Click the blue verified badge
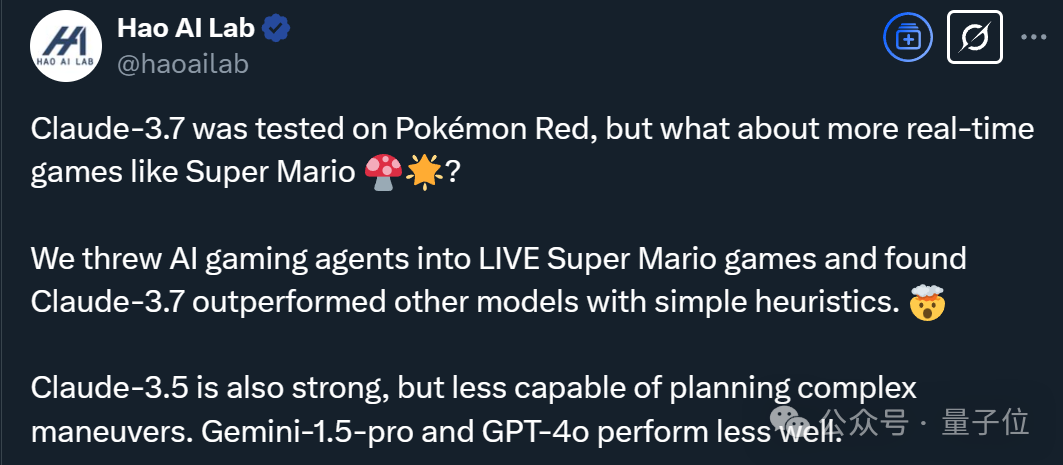The height and width of the screenshot is (465, 1063). coord(276,30)
